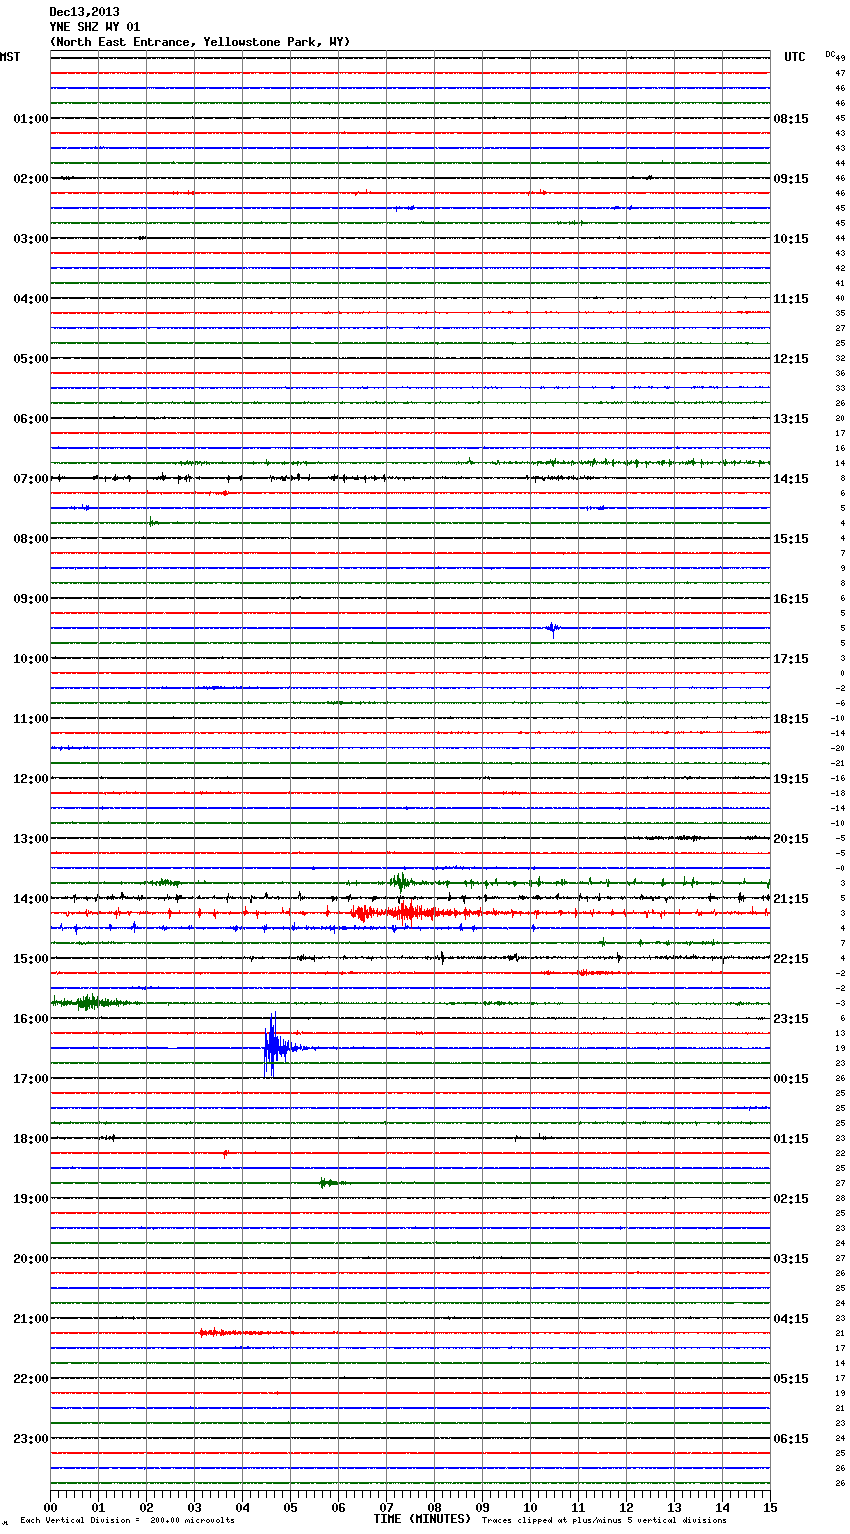
Task: Click the 'Traces clipped at plus/minus 5' note
Action: pyautogui.click(x=604, y=1520)
